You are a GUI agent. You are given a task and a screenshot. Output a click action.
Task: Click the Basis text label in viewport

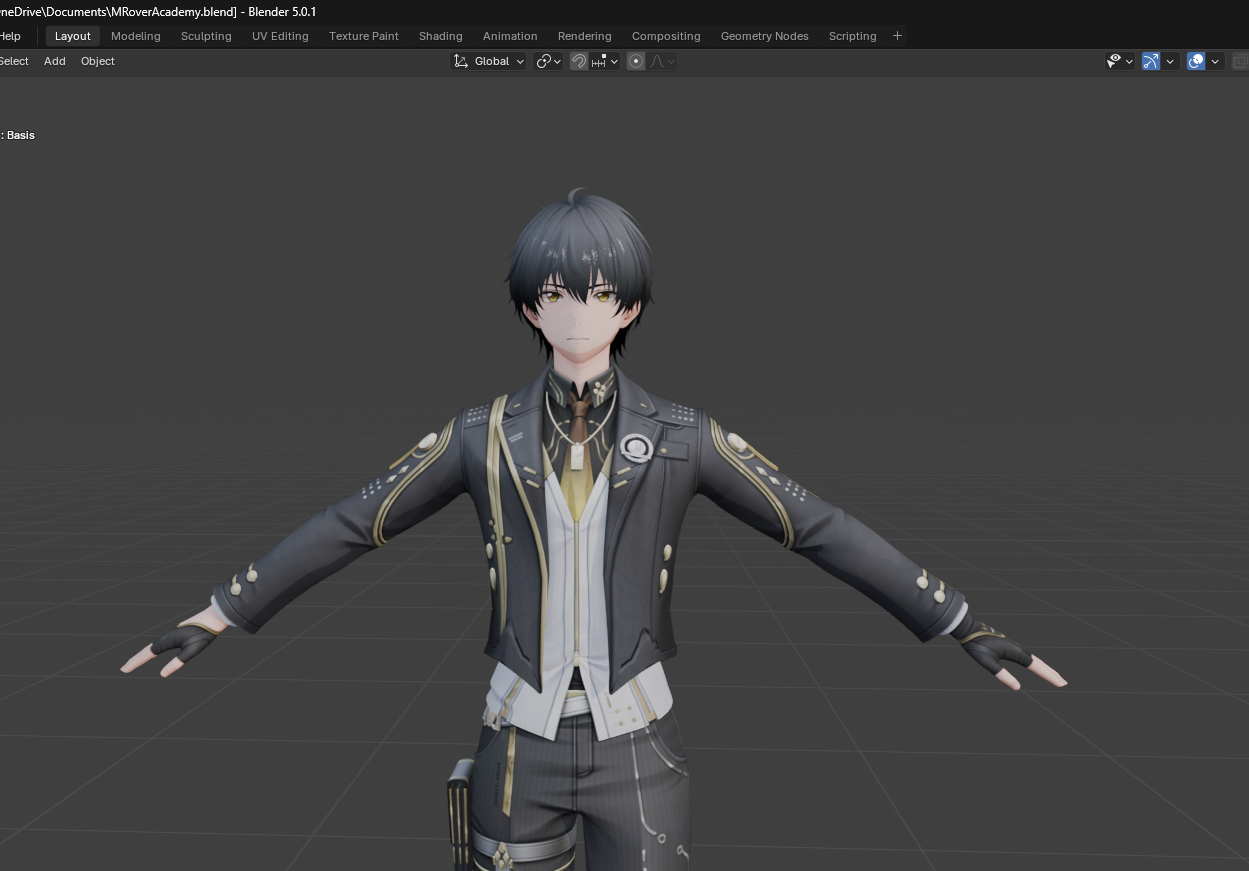[21, 135]
